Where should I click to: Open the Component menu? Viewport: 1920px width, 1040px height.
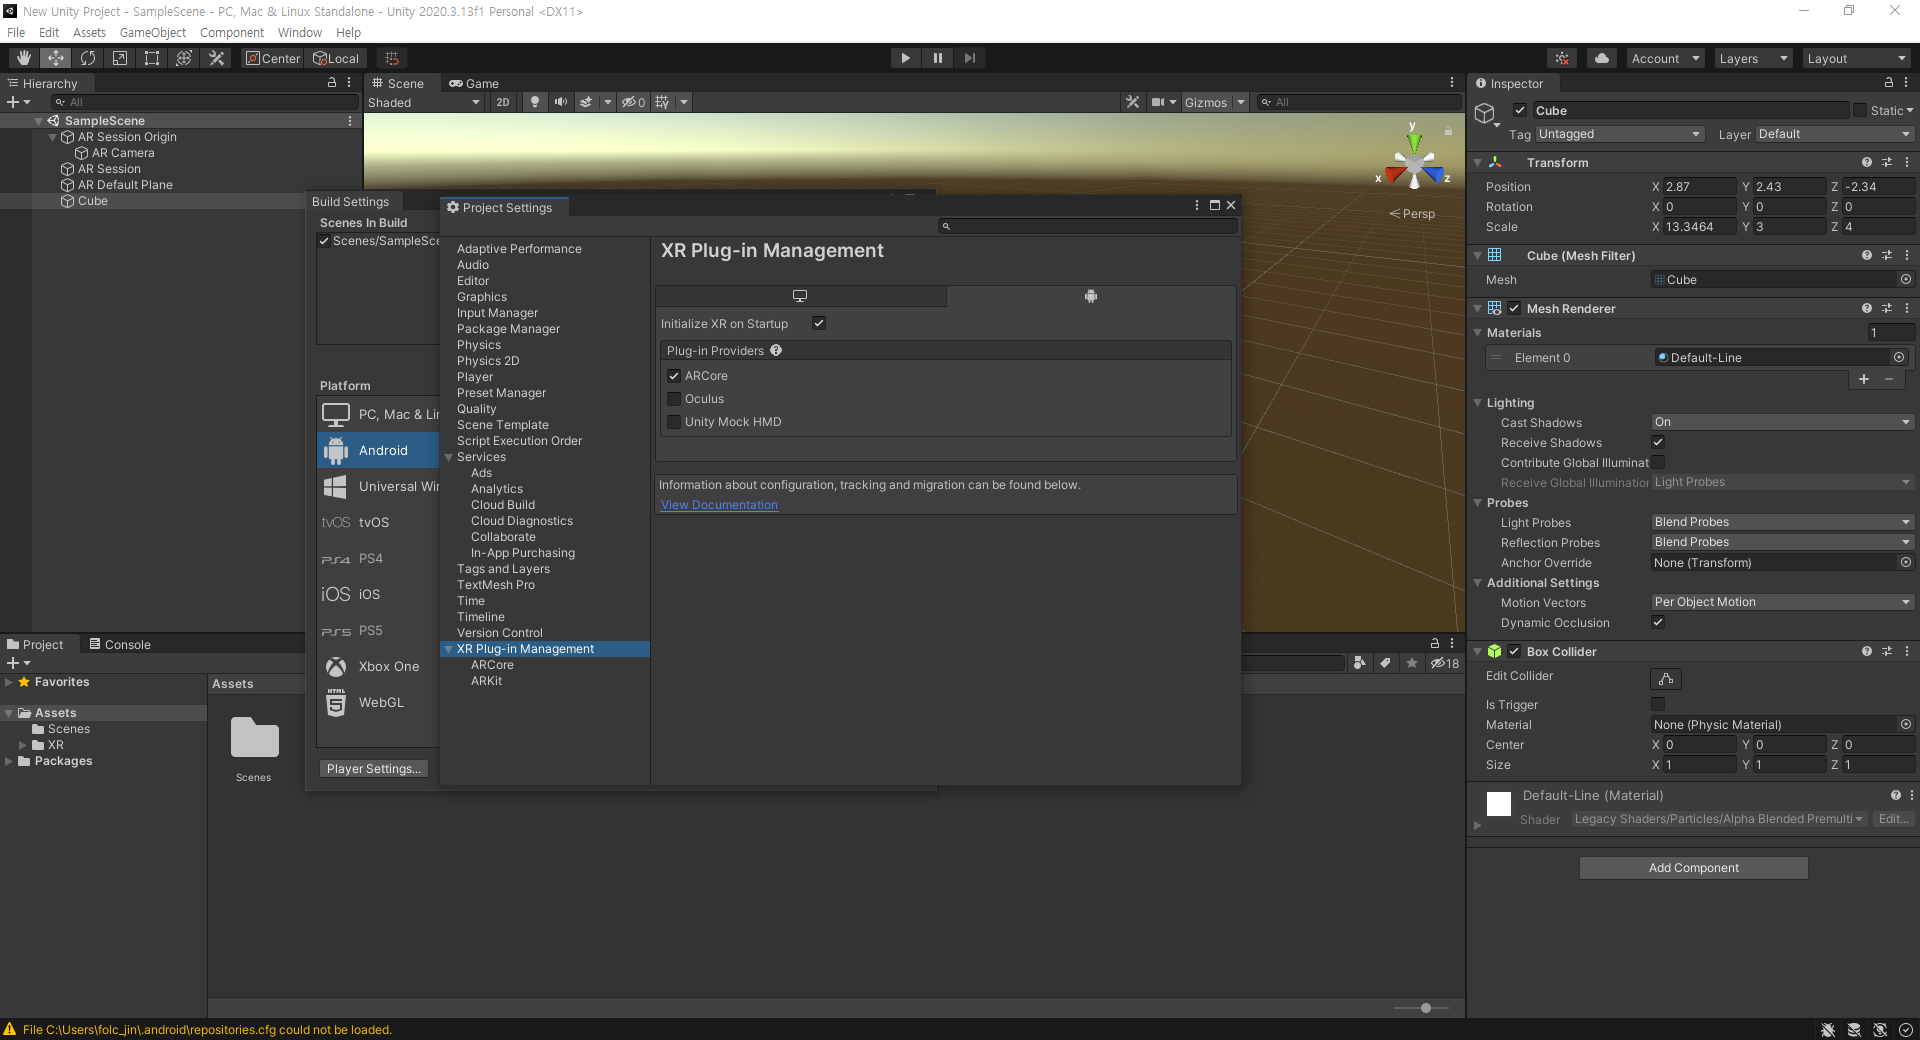click(232, 32)
